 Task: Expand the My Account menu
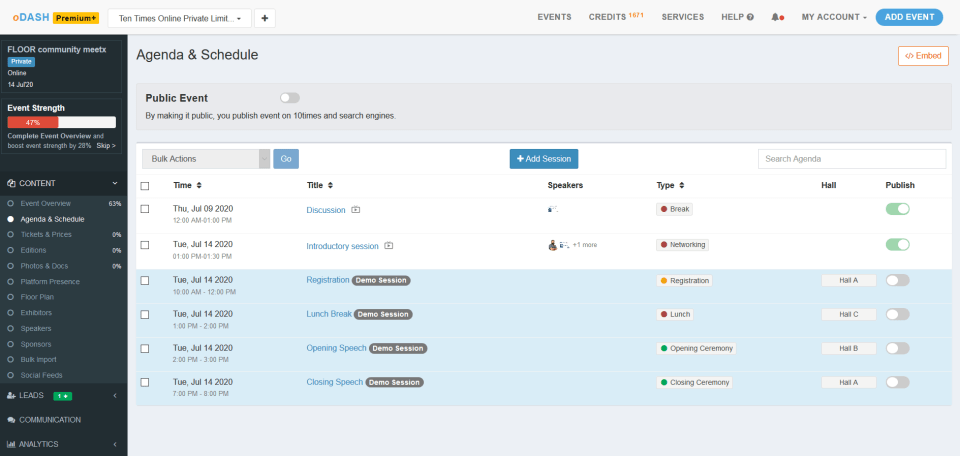(834, 17)
